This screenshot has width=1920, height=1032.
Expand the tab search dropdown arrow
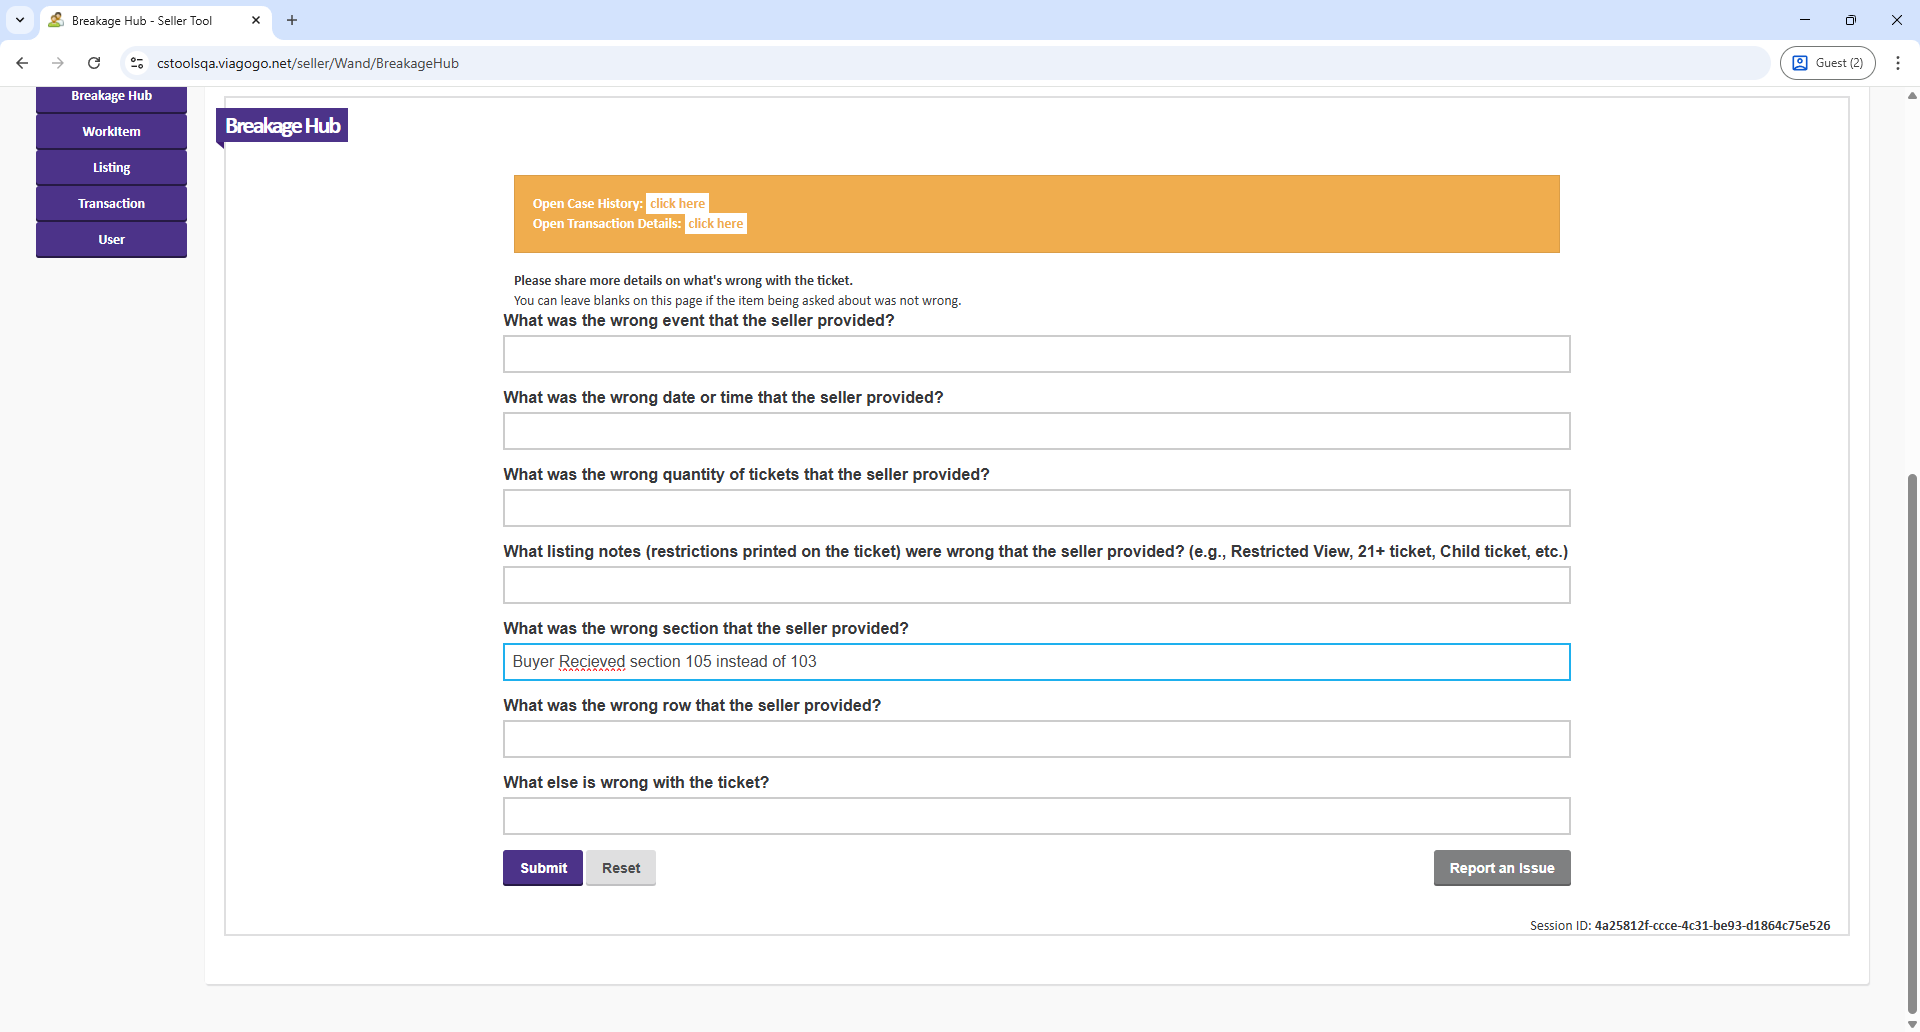click(x=20, y=20)
